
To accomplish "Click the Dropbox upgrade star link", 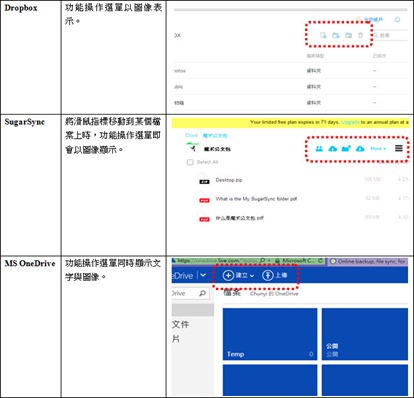I will 369,20.
